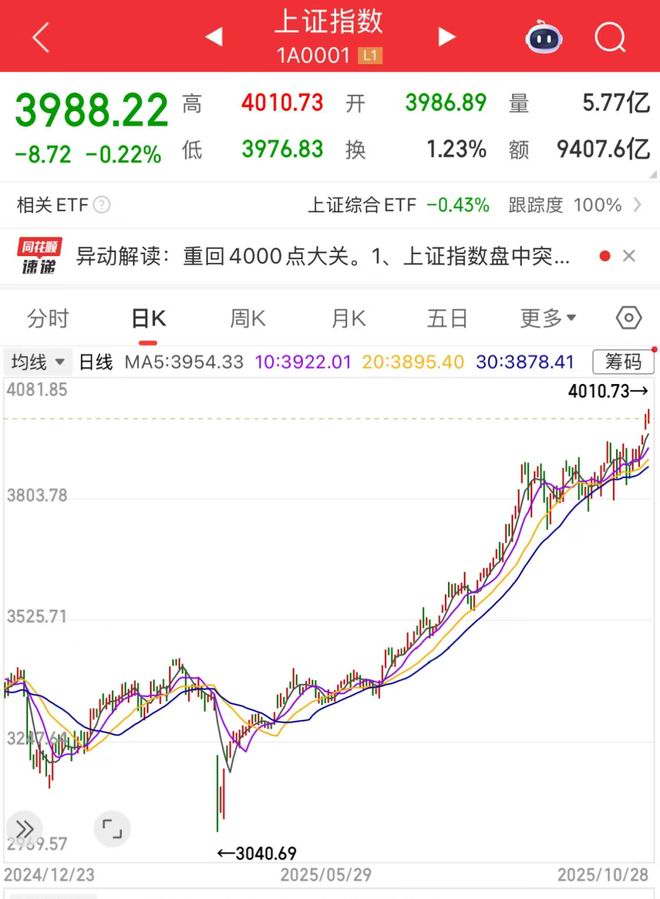Dismiss the 异动解读 news banner
The image size is (660, 899).
[629, 256]
